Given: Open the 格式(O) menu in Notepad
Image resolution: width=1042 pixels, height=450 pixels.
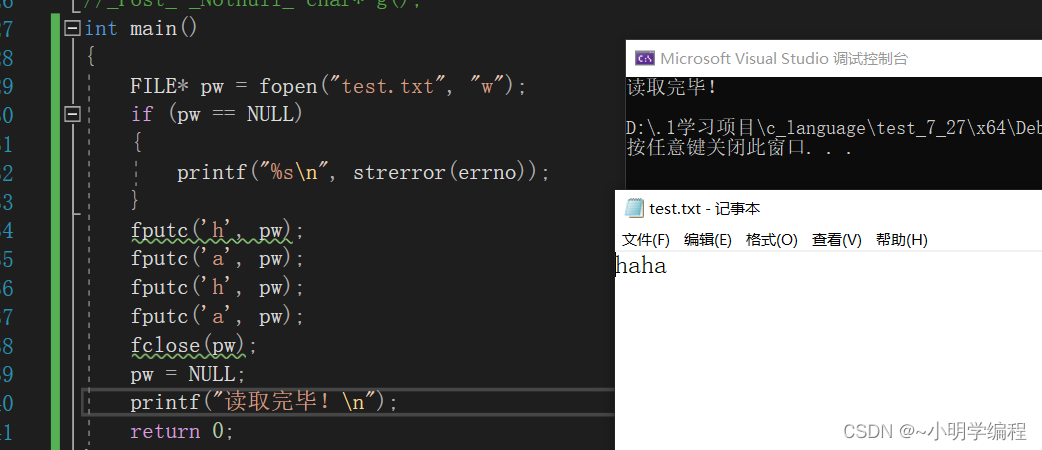Looking at the screenshot, I should pos(772,240).
